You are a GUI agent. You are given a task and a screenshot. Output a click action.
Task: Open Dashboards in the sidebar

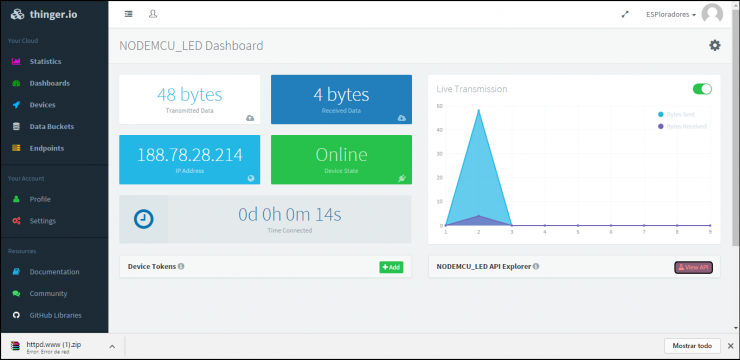click(x=50, y=83)
